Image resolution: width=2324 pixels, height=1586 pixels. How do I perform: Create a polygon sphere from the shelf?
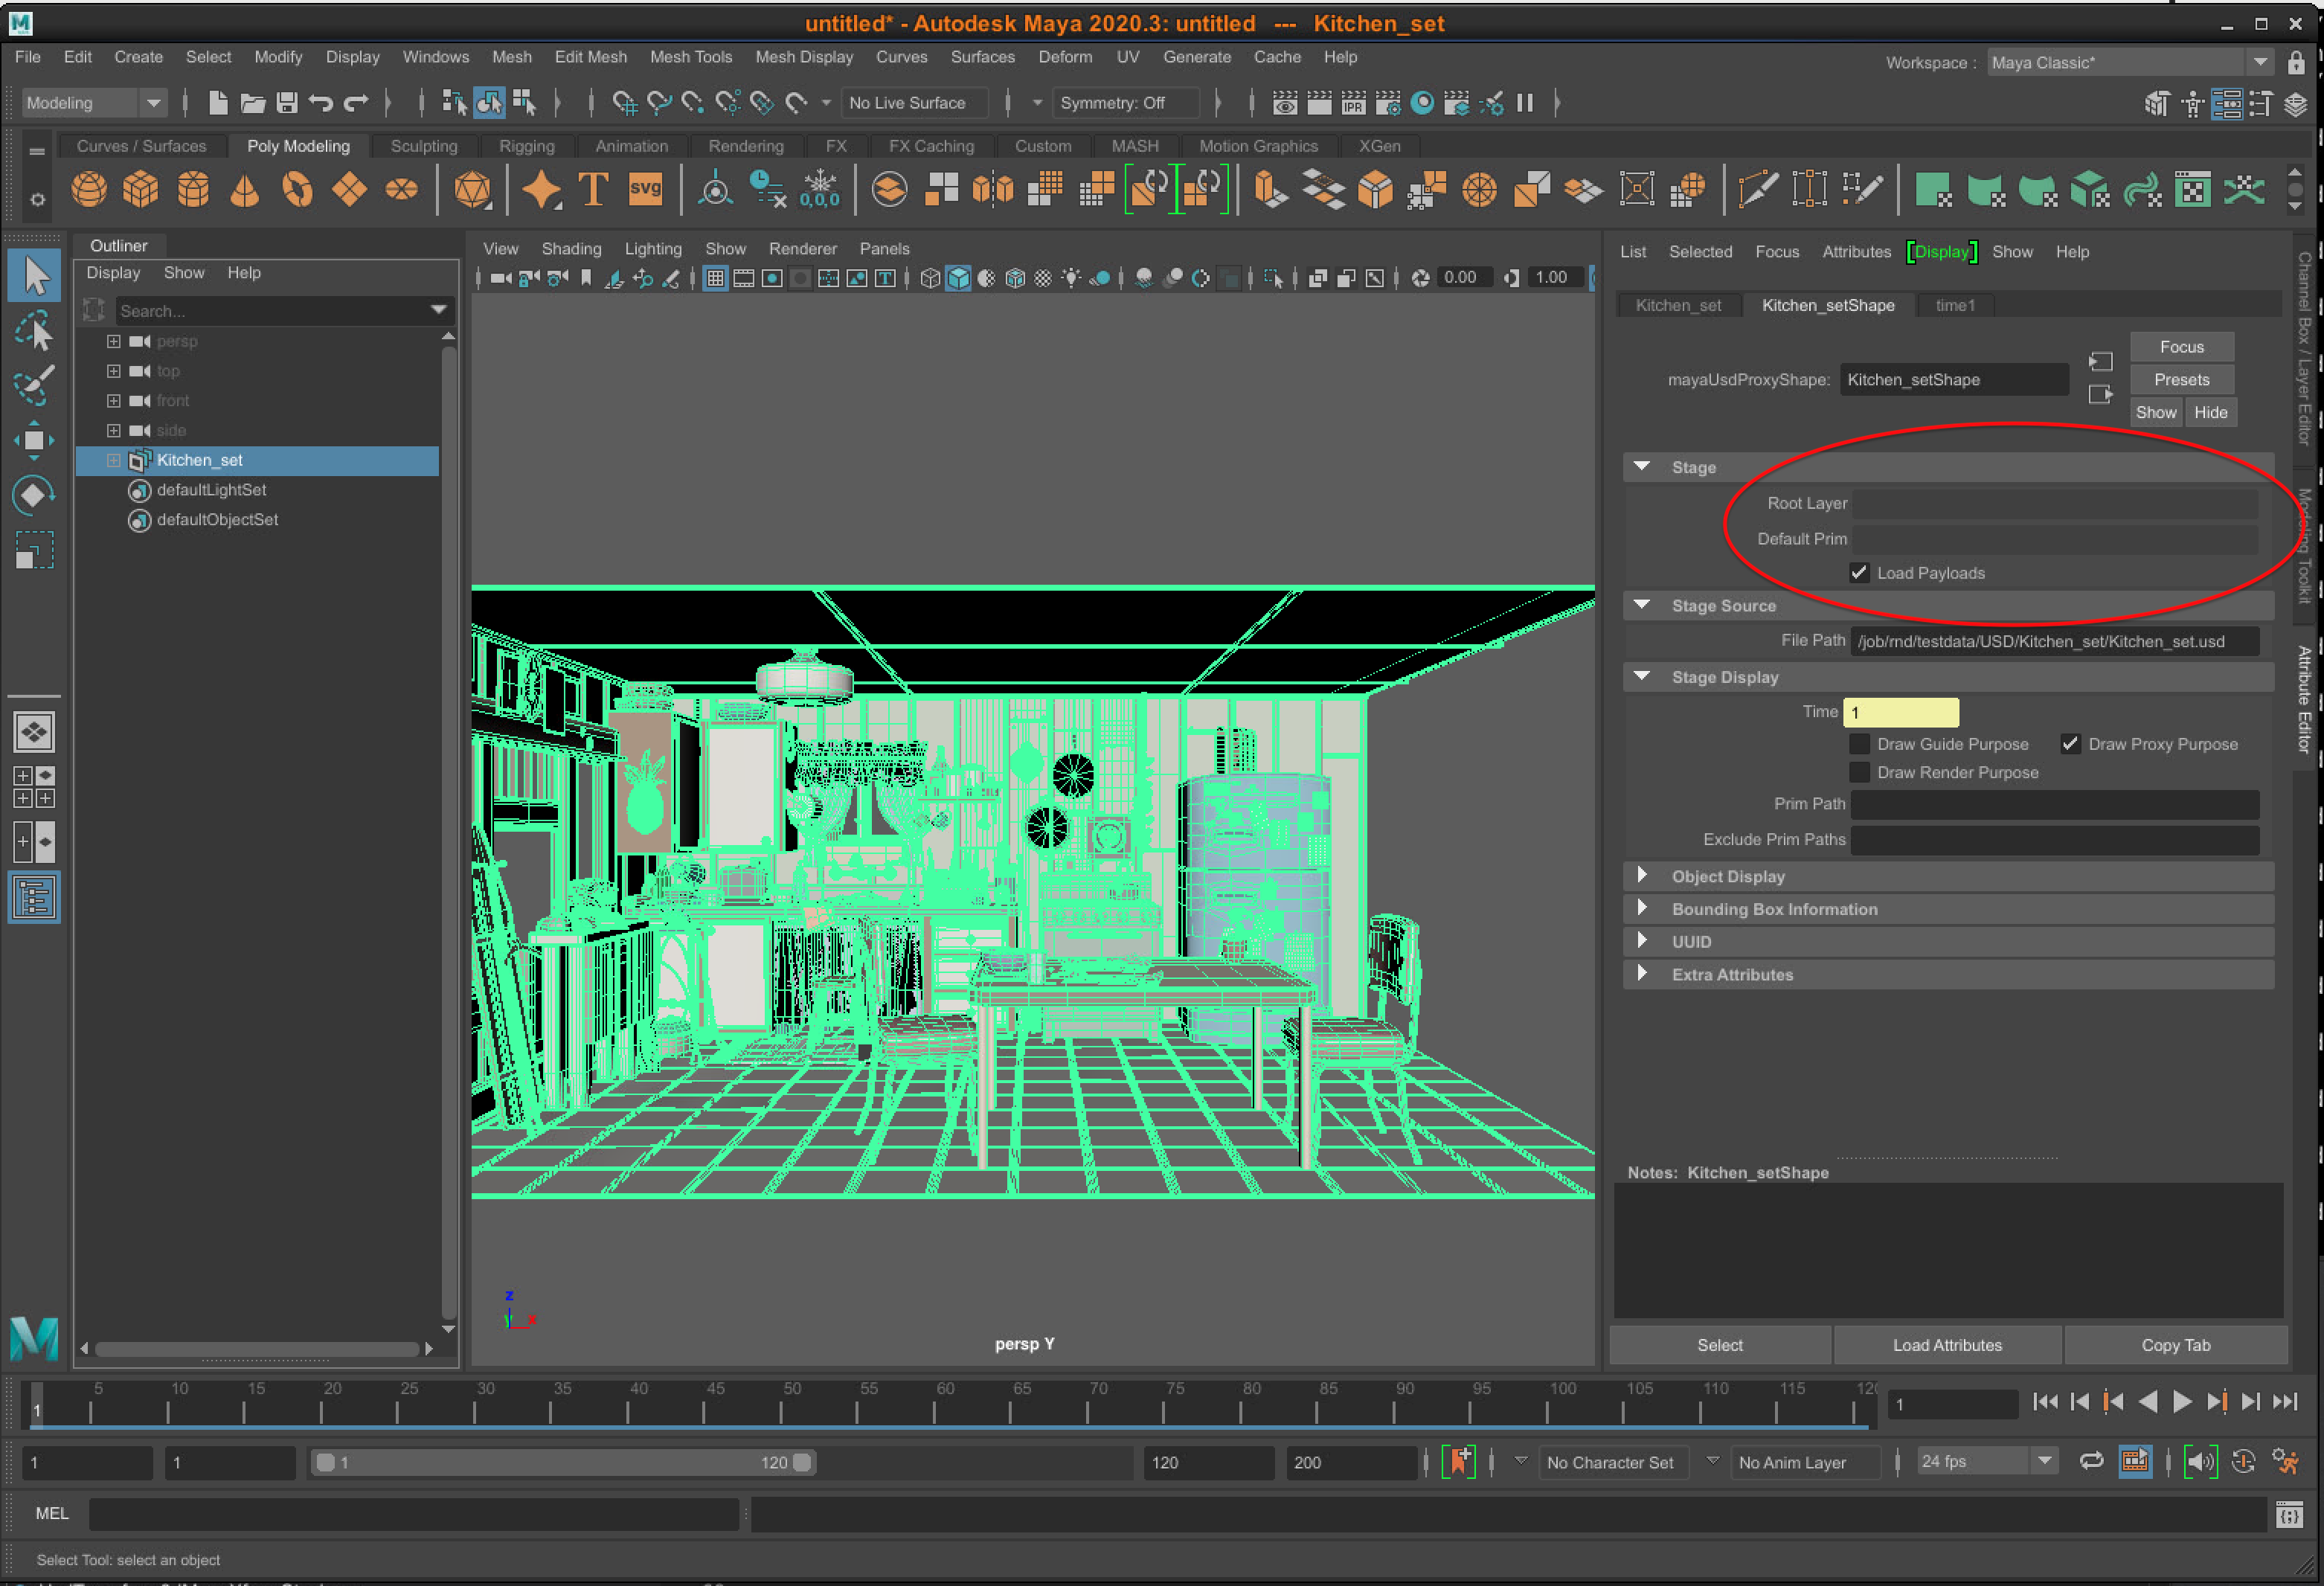tap(89, 189)
